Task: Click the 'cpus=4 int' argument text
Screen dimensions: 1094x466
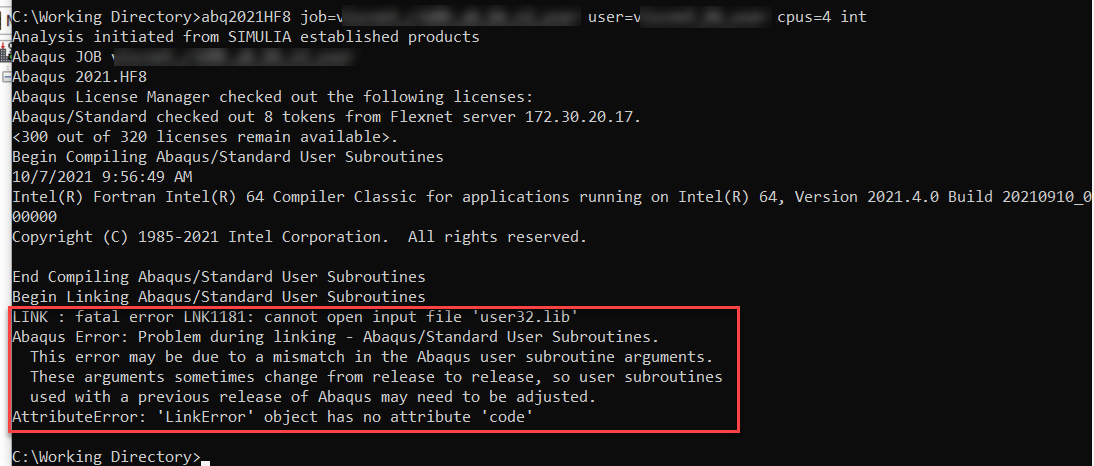Action: click(x=821, y=17)
